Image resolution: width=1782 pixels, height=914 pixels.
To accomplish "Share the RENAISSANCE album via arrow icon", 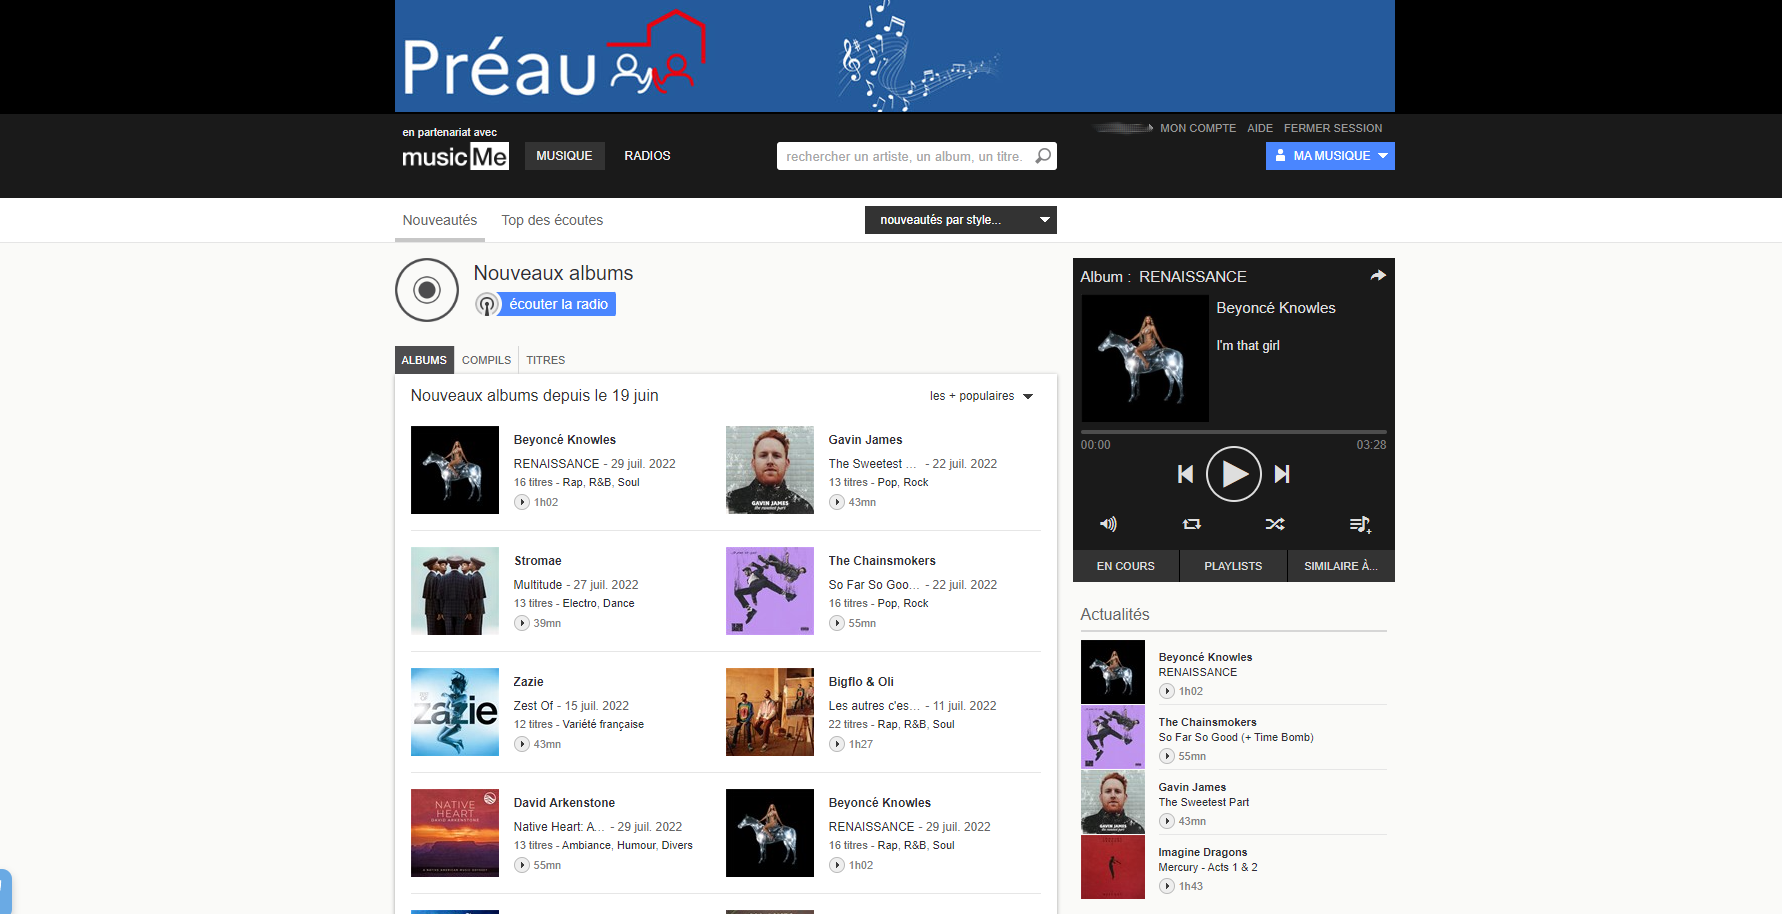I will click(x=1378, y=276).
